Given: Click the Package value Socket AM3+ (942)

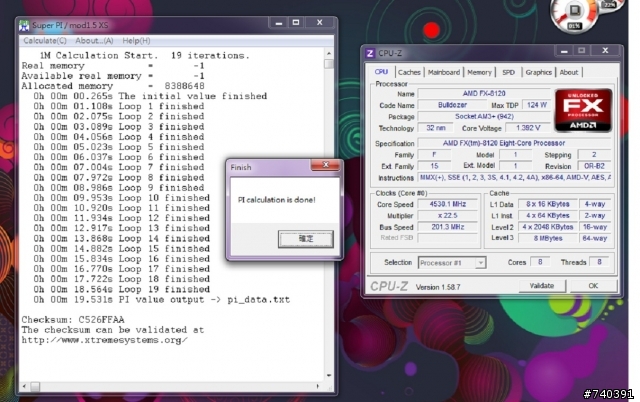Looking at the screenshot, I should coord(484,116).
